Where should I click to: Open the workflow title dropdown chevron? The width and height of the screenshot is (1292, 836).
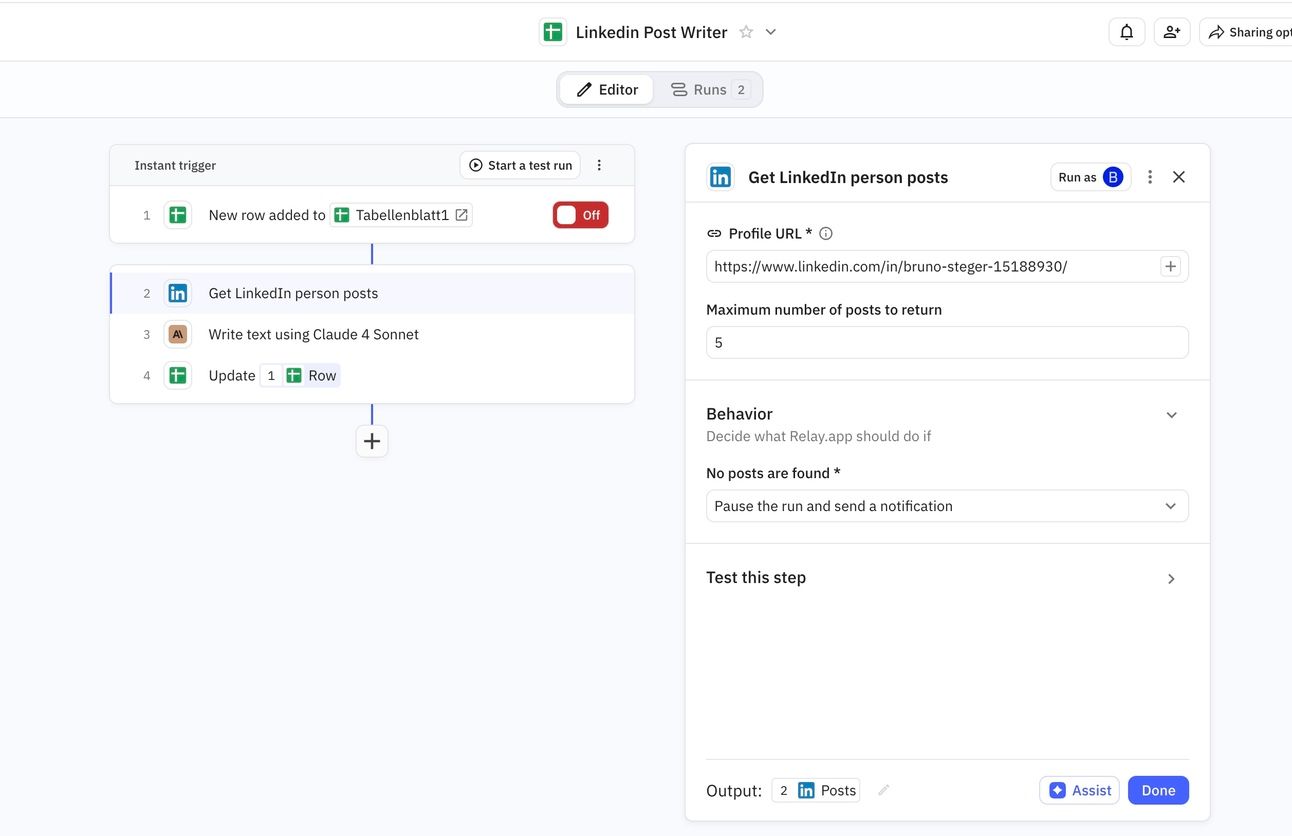tap(771, 32)
